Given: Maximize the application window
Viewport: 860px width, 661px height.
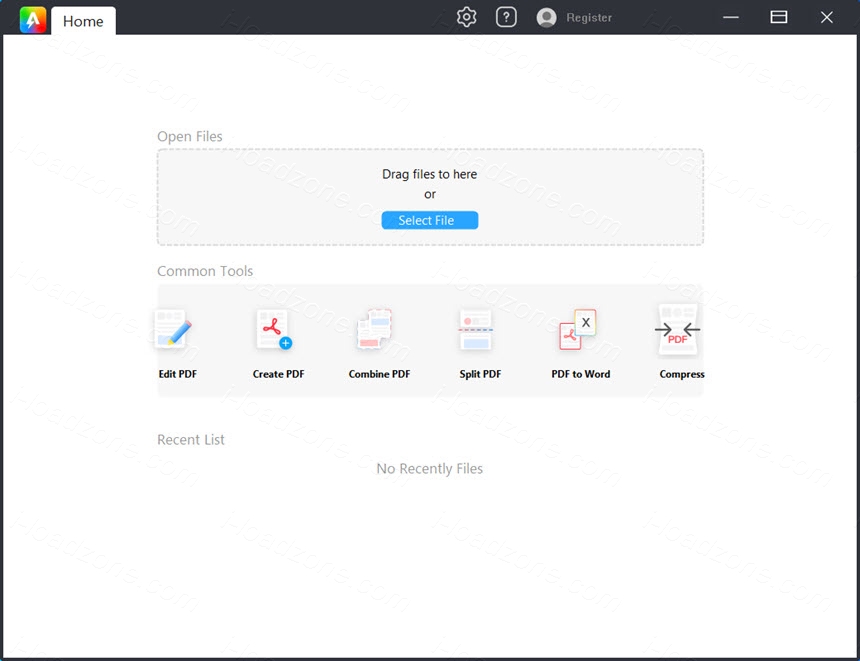Looking at the screenshot, I should click(779, 17).
